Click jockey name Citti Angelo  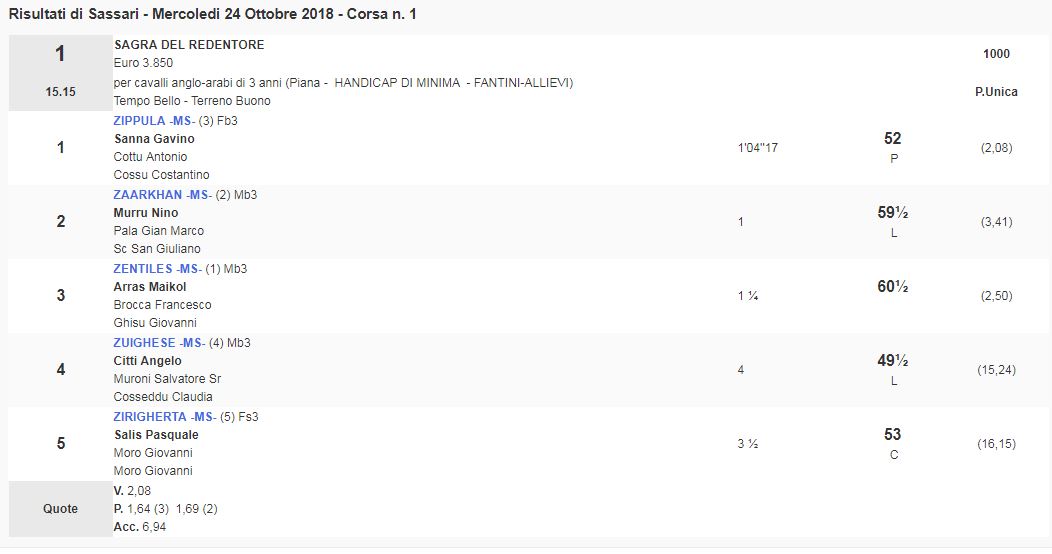pos(148,361)
